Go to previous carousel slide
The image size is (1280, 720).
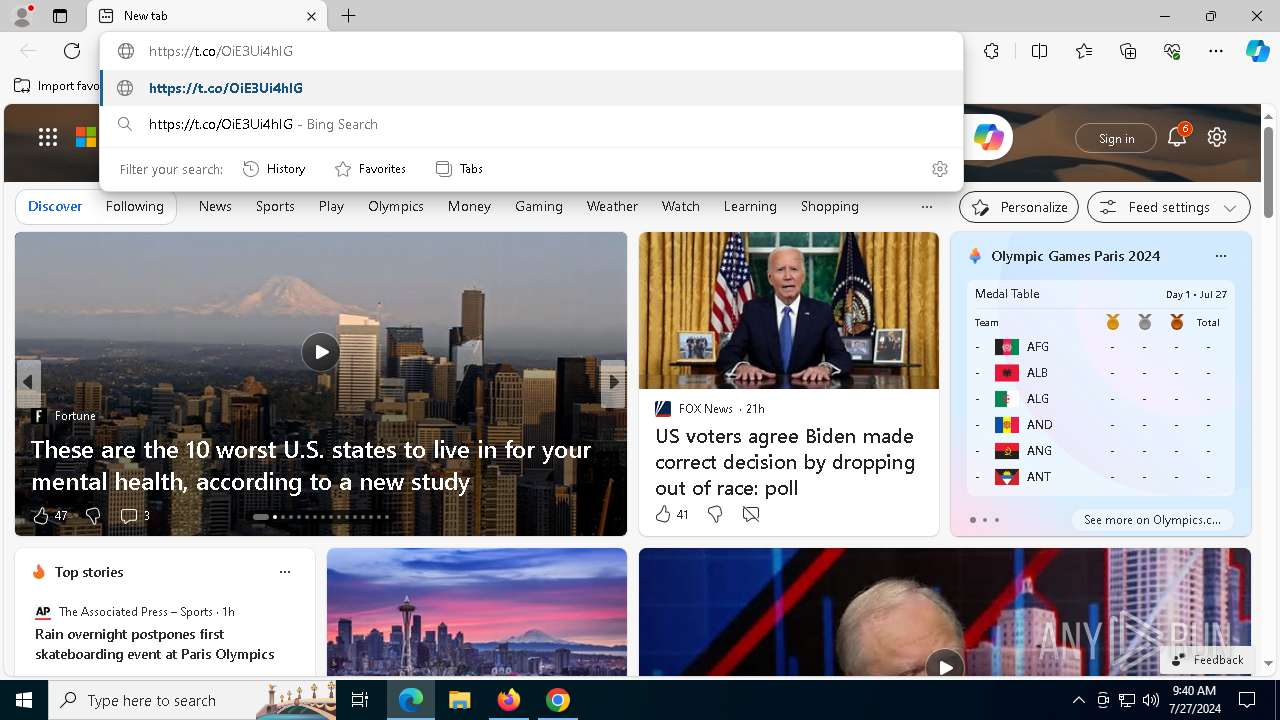click(27, 382)
